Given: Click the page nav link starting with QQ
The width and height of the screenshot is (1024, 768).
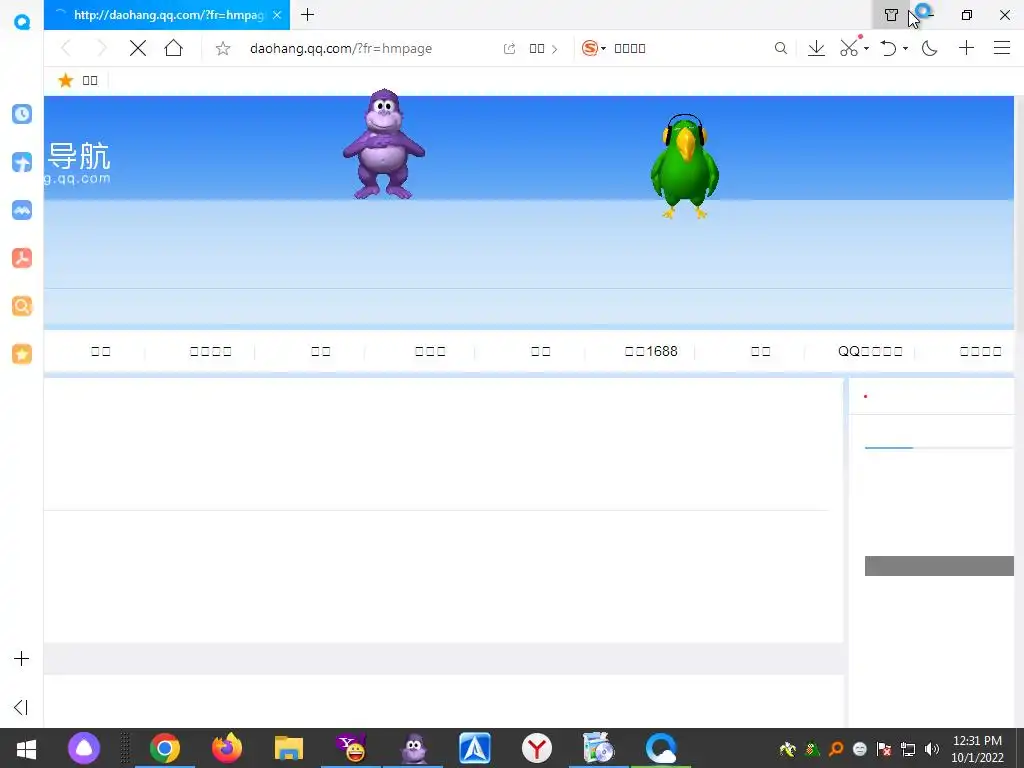Looking at the screenshot, I should coord(871,351).
